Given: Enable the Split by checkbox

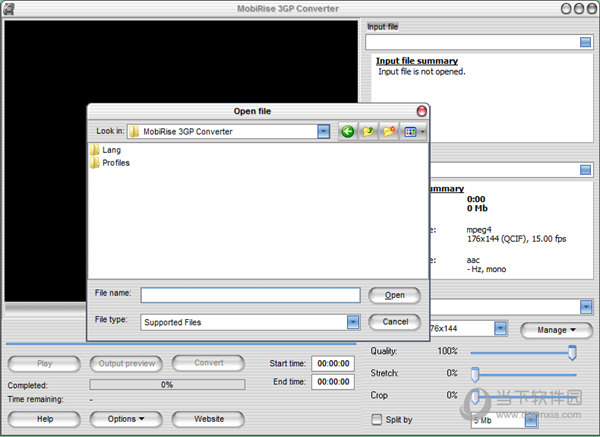Looking at the screenshot, I should (377, 419).
